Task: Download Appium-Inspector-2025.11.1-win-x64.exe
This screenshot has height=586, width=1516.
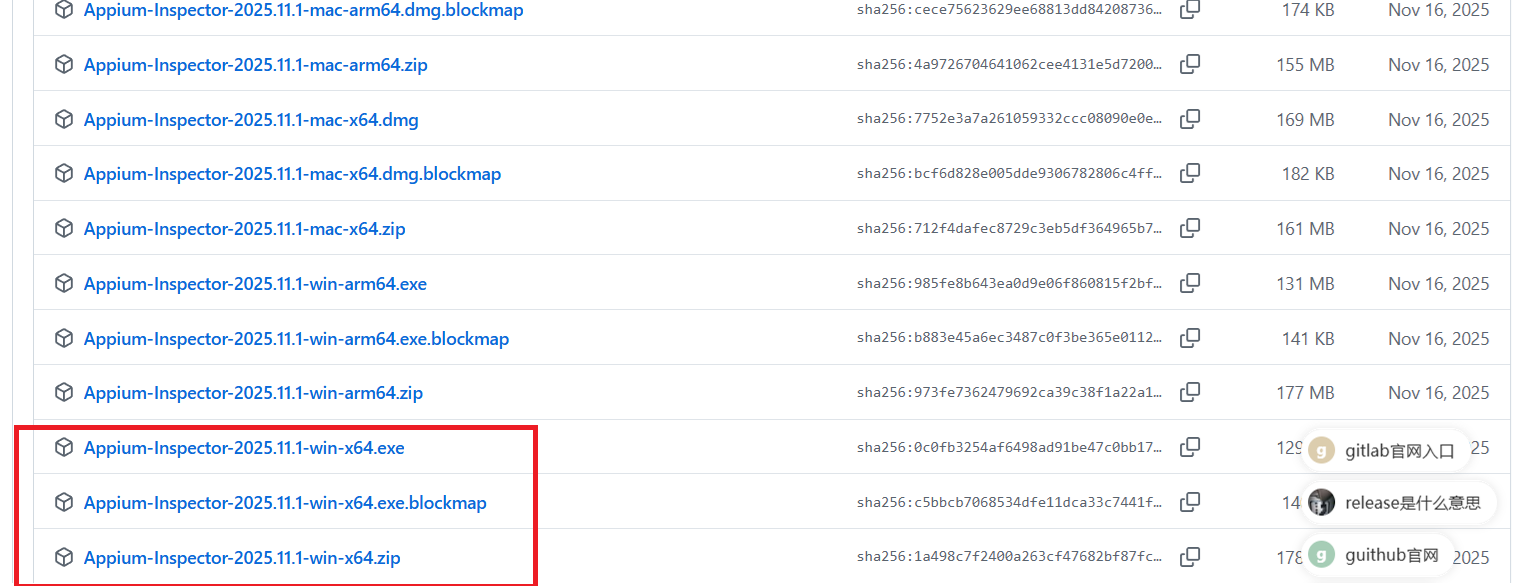Action: click(x=244, y=447)
